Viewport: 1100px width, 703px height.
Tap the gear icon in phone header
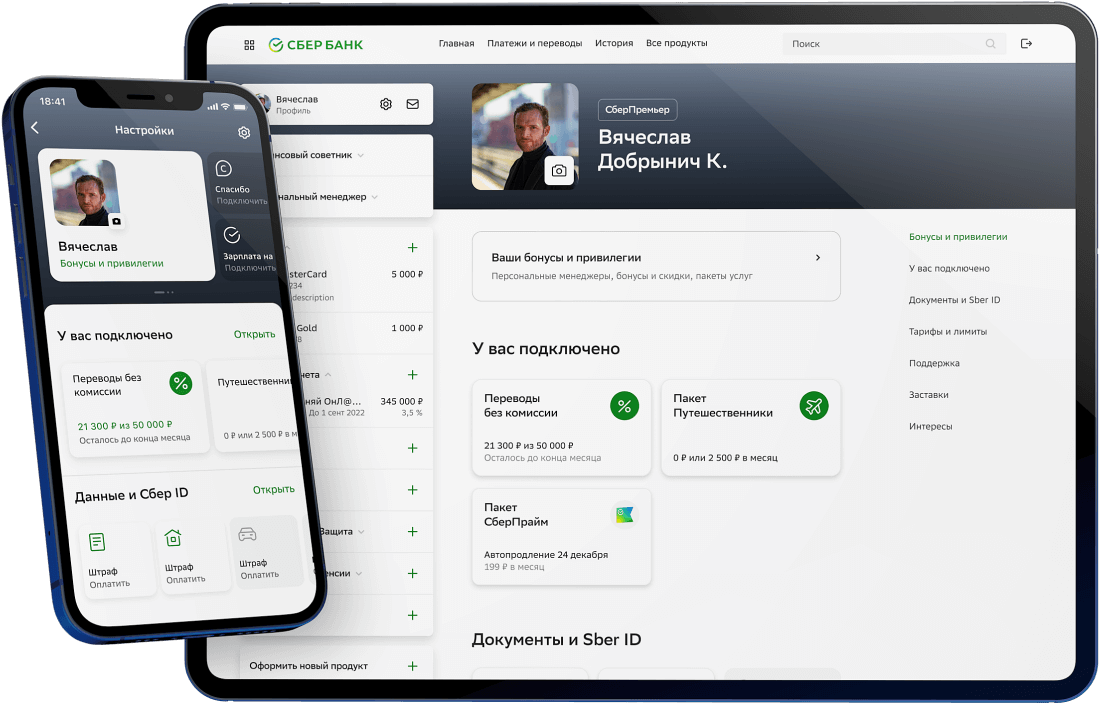pos(244,133)
